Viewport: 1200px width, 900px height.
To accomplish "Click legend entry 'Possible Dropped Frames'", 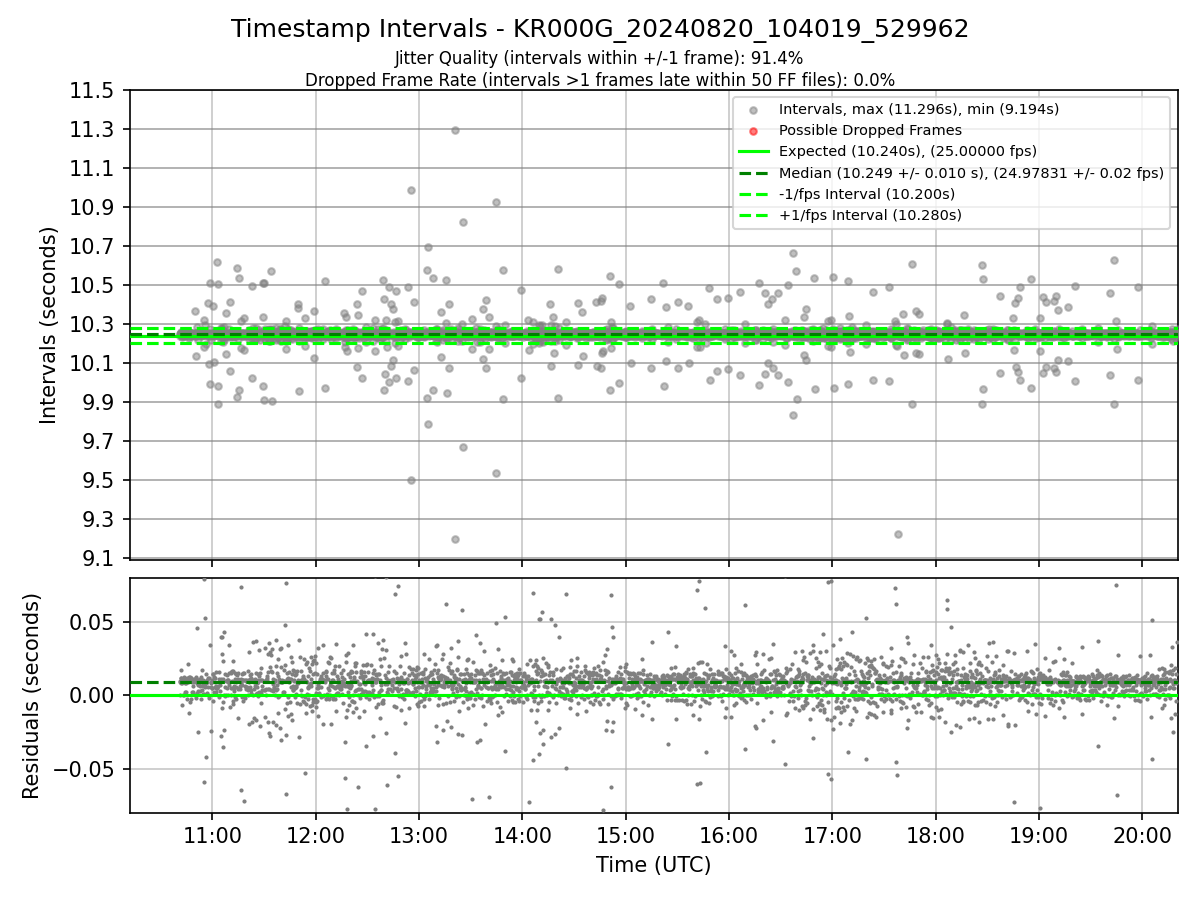I will point(870,130).
